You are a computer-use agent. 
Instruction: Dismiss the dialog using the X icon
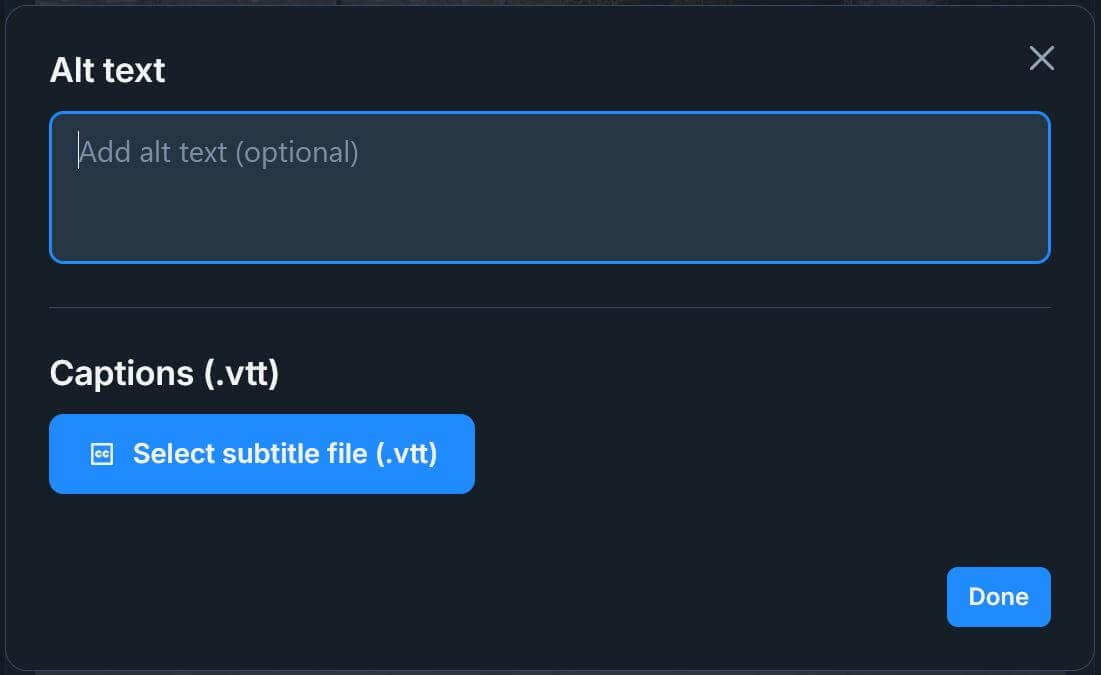point(1041,58)
